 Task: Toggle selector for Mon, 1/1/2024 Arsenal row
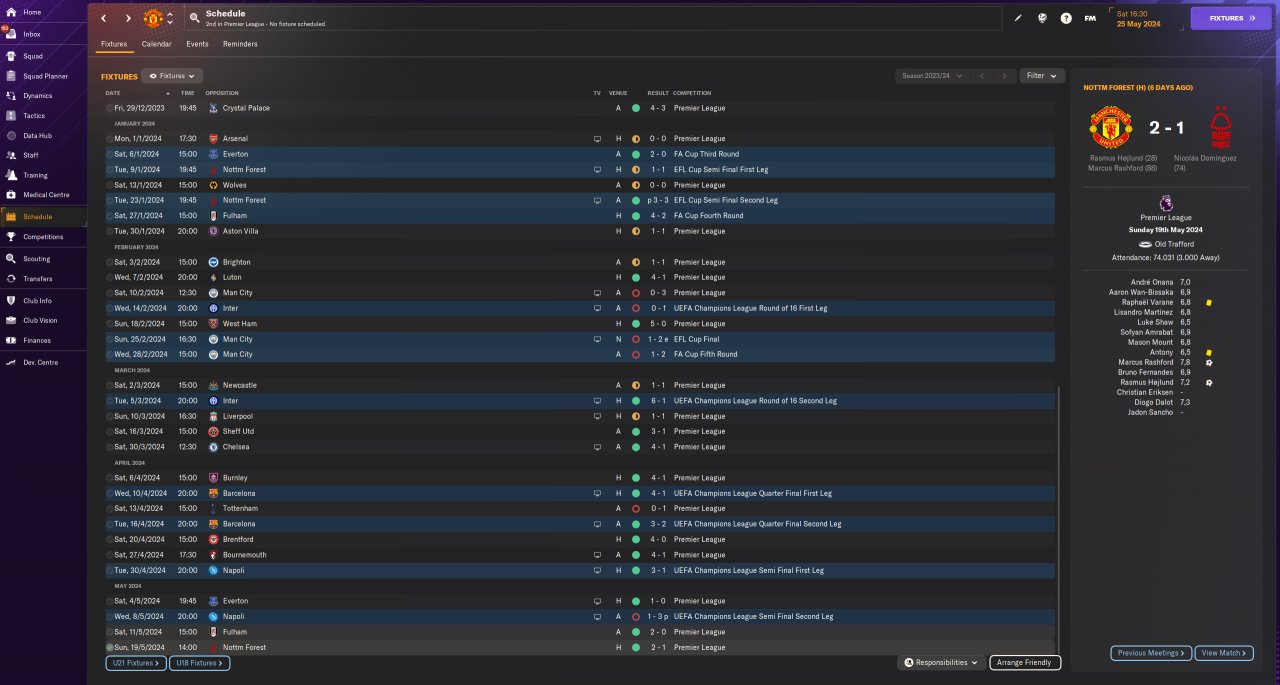[109, 139]
